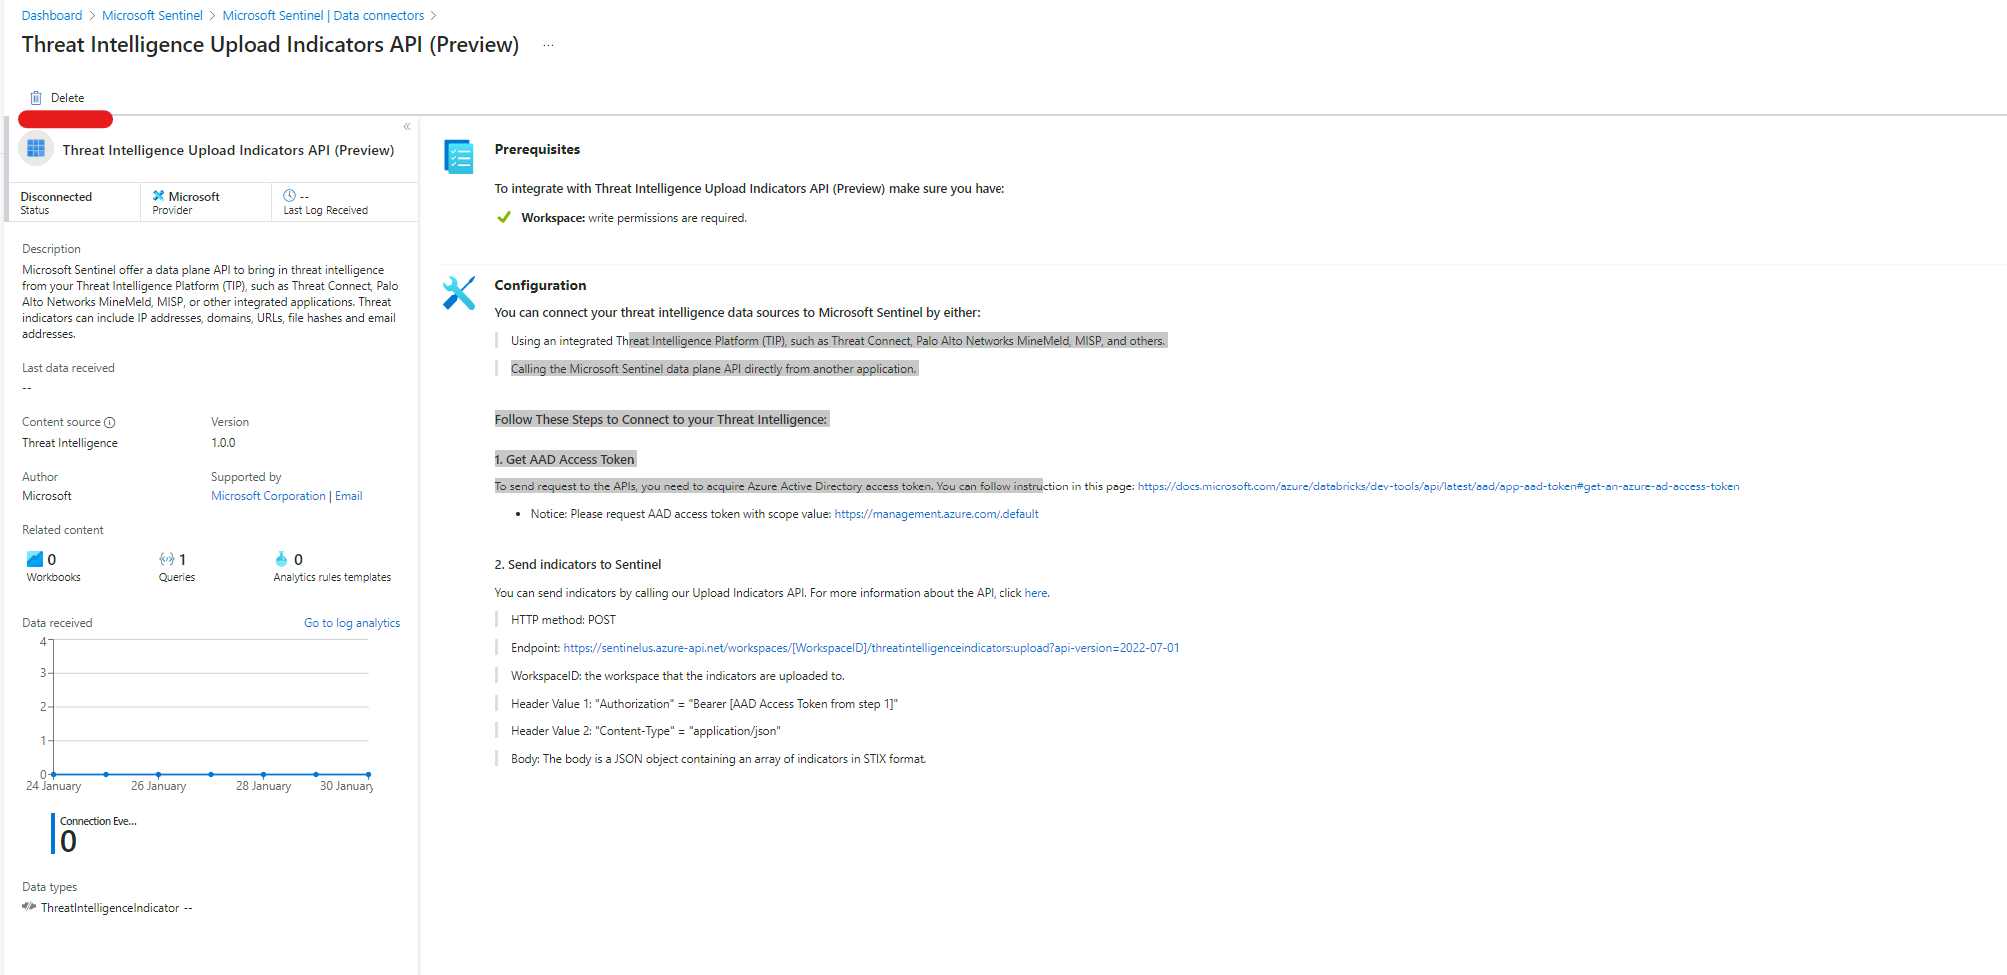2007x975 pixels.
Task: Click the ThreatIntelligenceIndicator data type text
Action: pyautogui.click(x=110, y=908)
